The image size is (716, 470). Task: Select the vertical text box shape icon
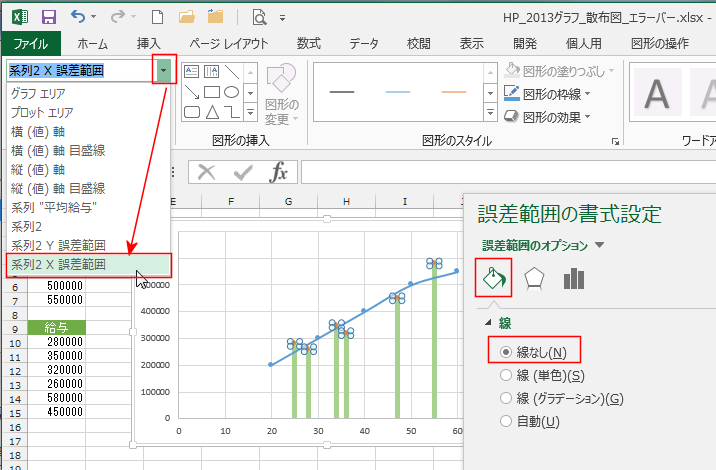pyautogui.click(x=211, y=71)
